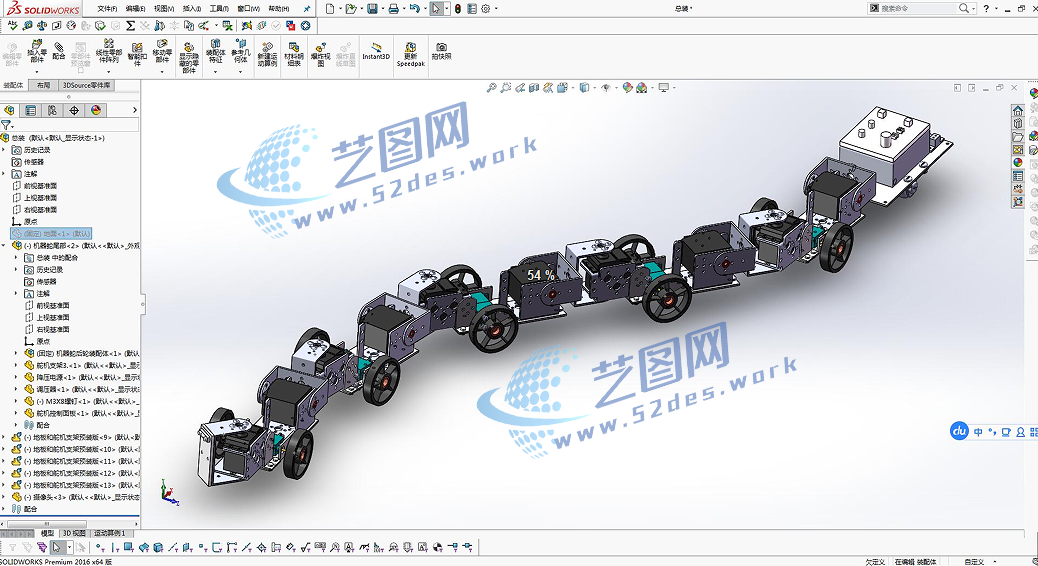Select the 模型 bottom tab
Image resolution: width=1038 pixels, height=566 pixels.
pos(47,534)
